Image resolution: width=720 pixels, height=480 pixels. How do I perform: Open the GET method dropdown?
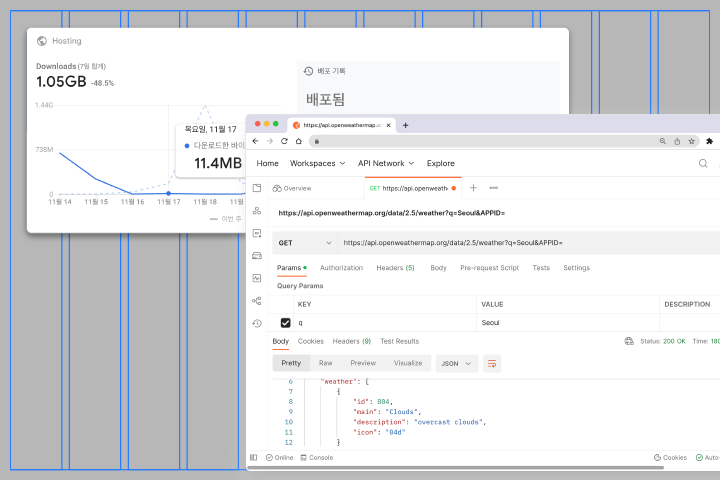tap(304, 243)
